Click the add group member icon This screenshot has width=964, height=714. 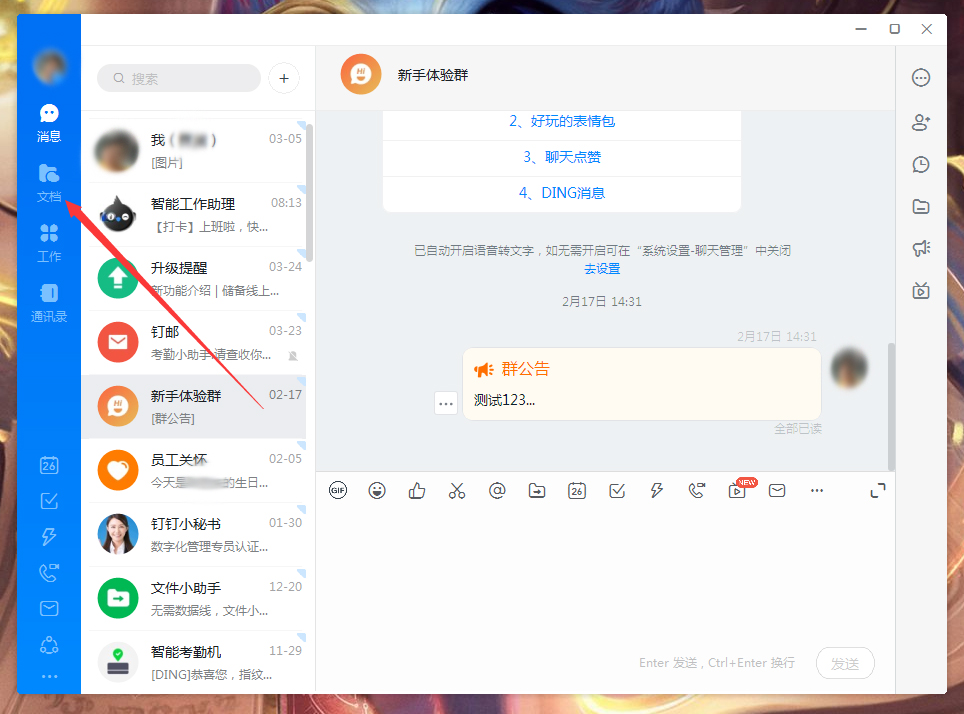(x=921, y=123)
